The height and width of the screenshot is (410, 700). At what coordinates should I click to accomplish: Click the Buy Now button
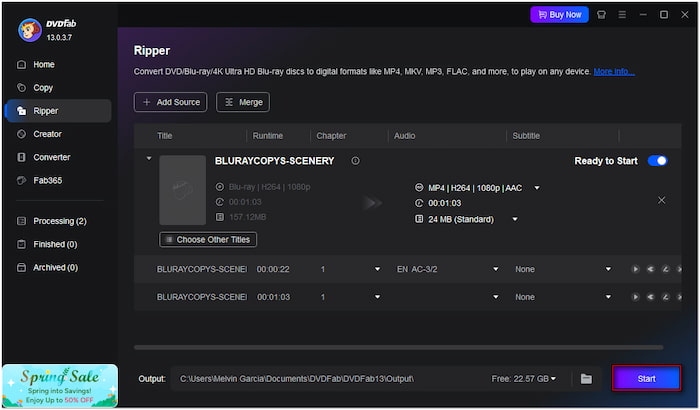(559, 15)
